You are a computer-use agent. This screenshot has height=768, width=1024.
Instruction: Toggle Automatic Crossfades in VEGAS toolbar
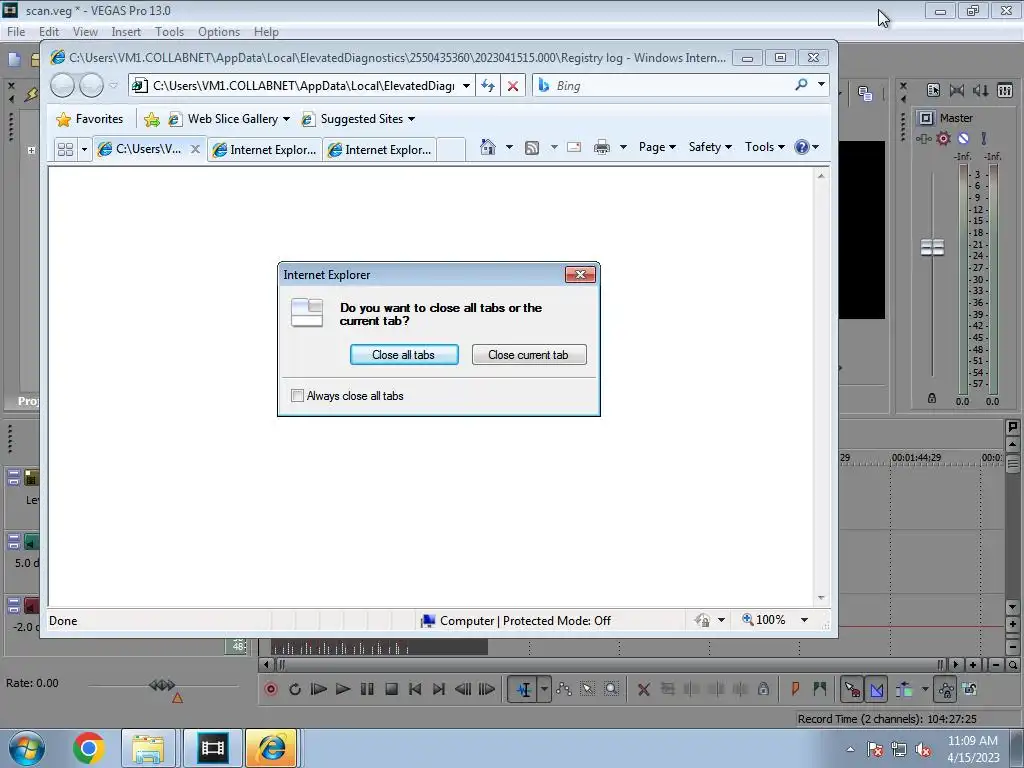coord(876,689)
